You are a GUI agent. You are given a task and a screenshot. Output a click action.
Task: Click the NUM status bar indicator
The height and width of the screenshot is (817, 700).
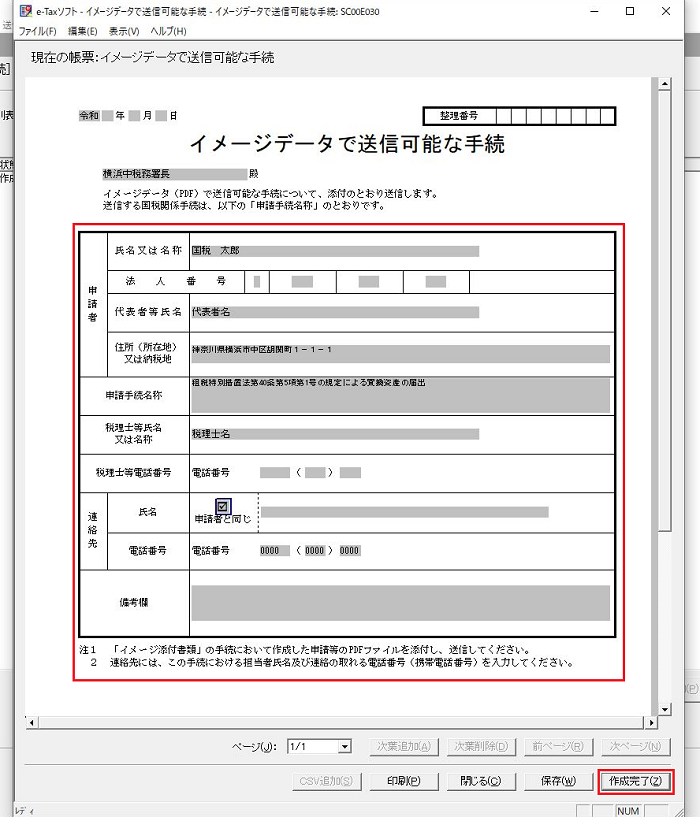pos(628,811)
